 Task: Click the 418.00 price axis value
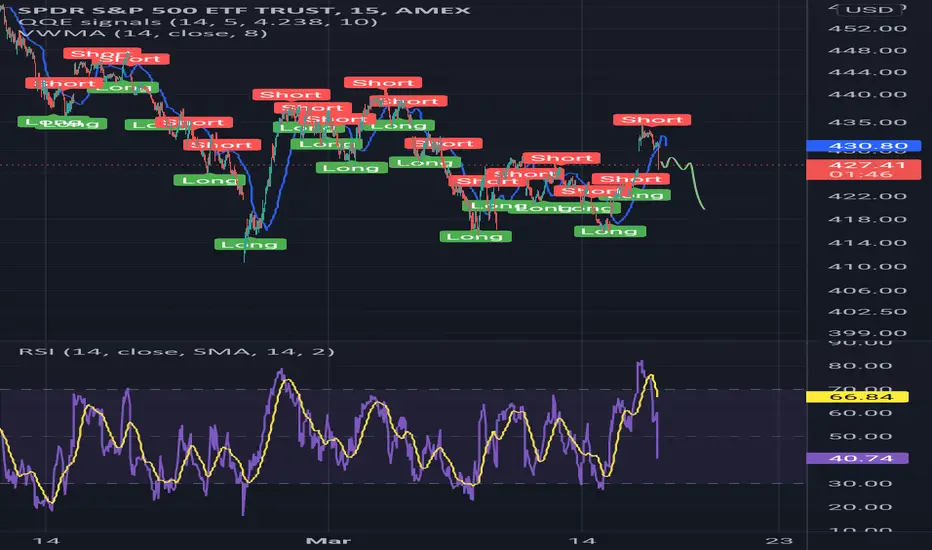(x=867, y=219)
